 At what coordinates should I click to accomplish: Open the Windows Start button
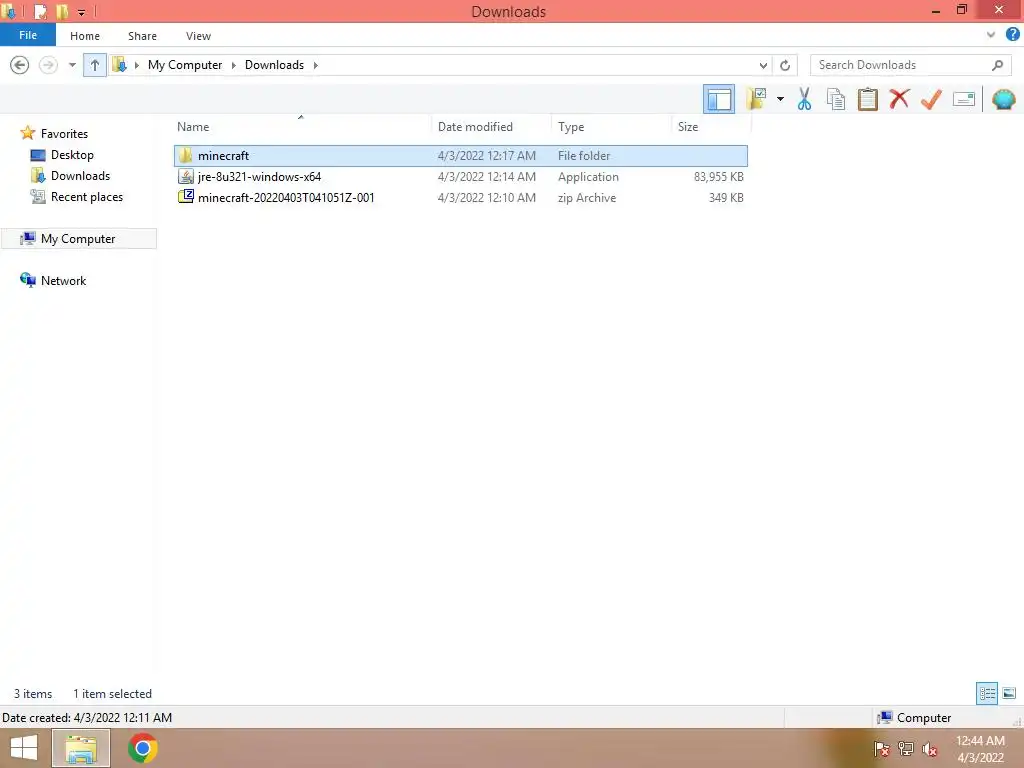tap(24, 748)
